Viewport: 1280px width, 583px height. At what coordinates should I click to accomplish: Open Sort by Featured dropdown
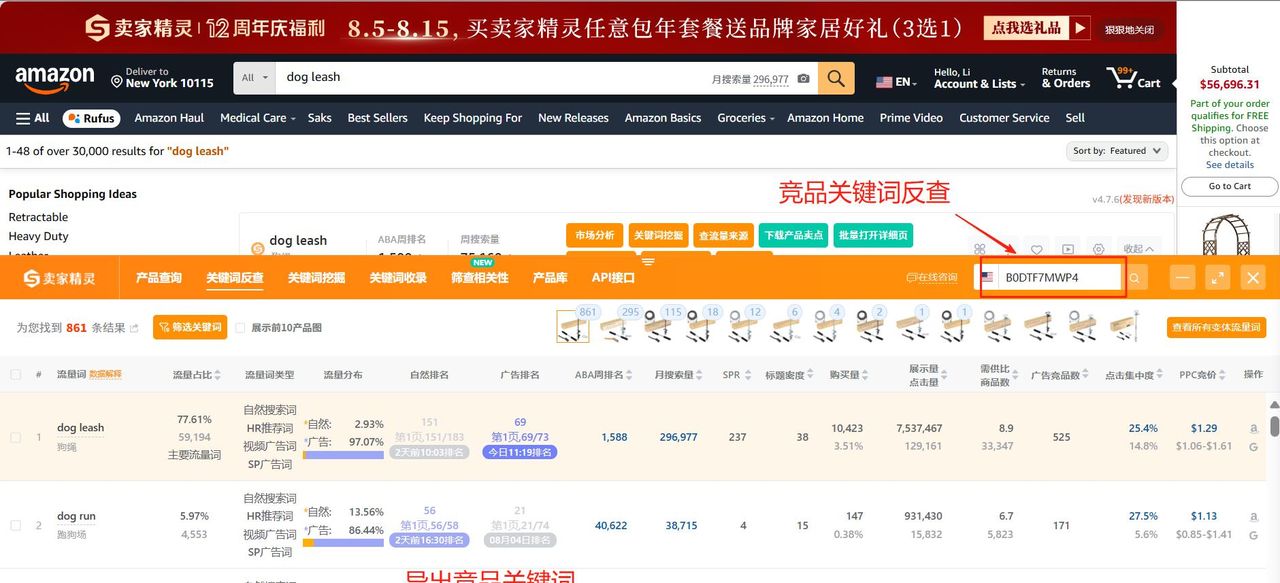pos(1117,151)
